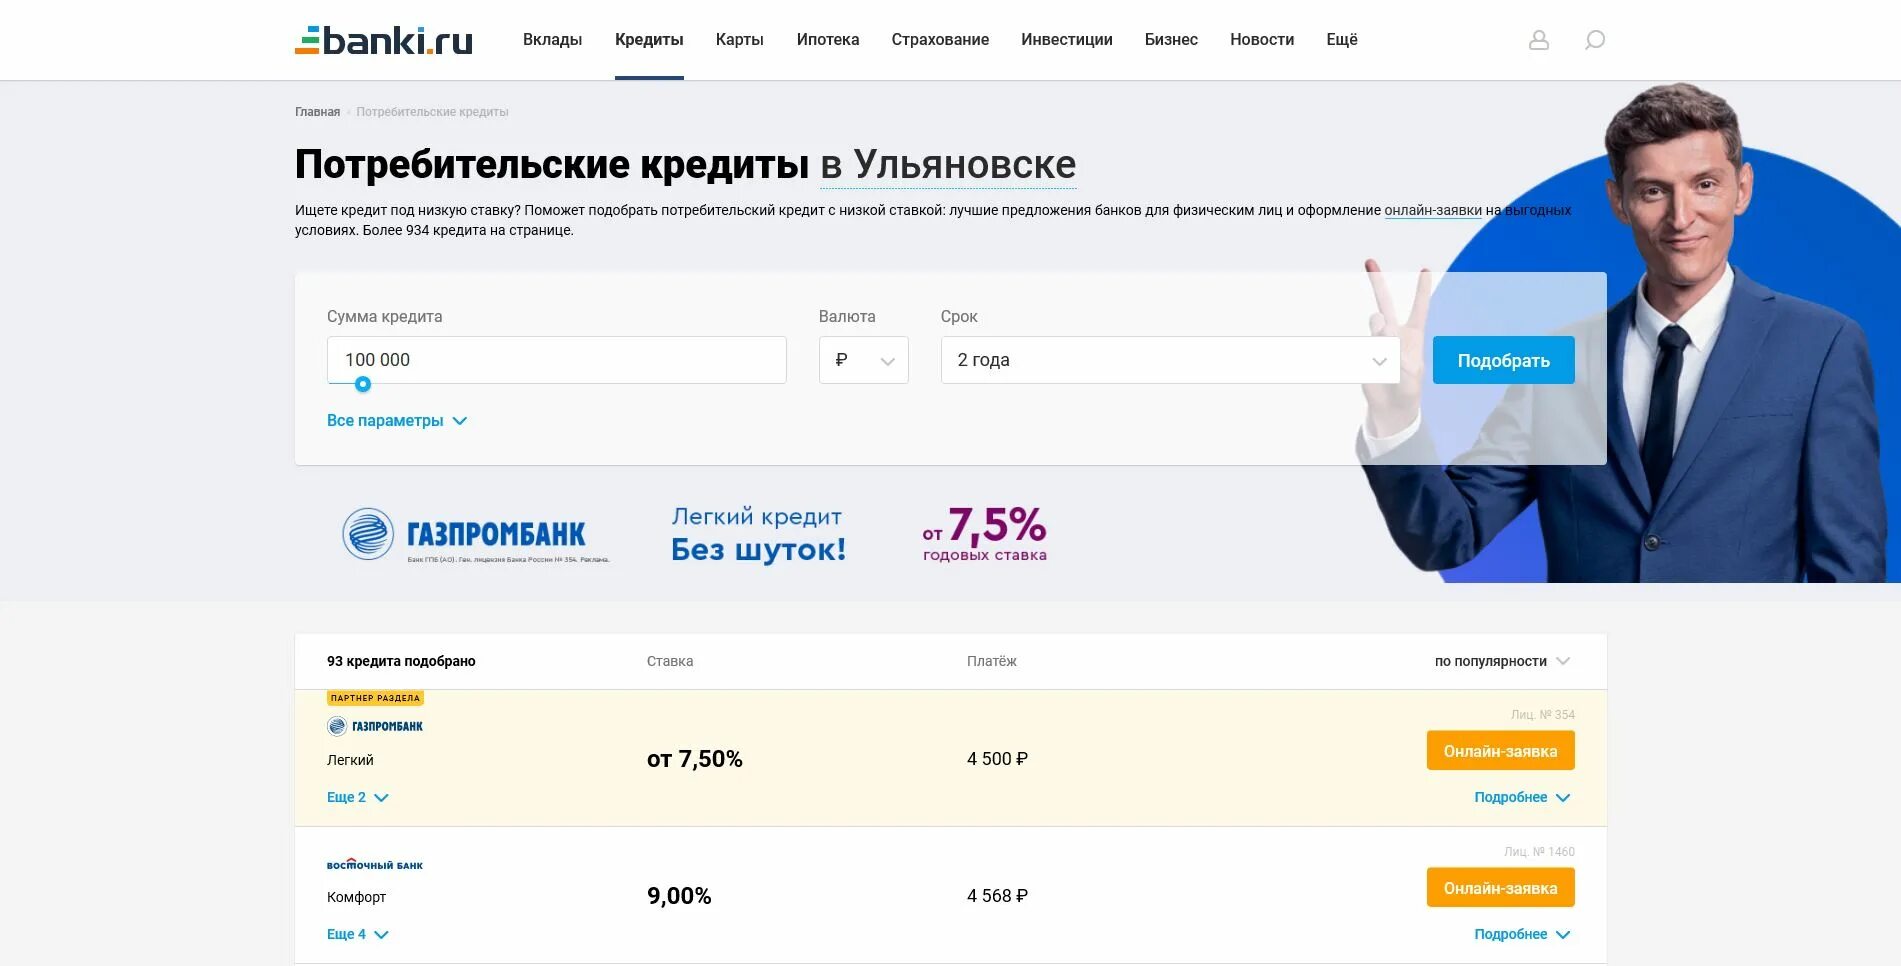The height and width of the screenshot is (966, 1901).
Task: Expand Подробнее for Комфорт loan
Action: (1522, 934)
